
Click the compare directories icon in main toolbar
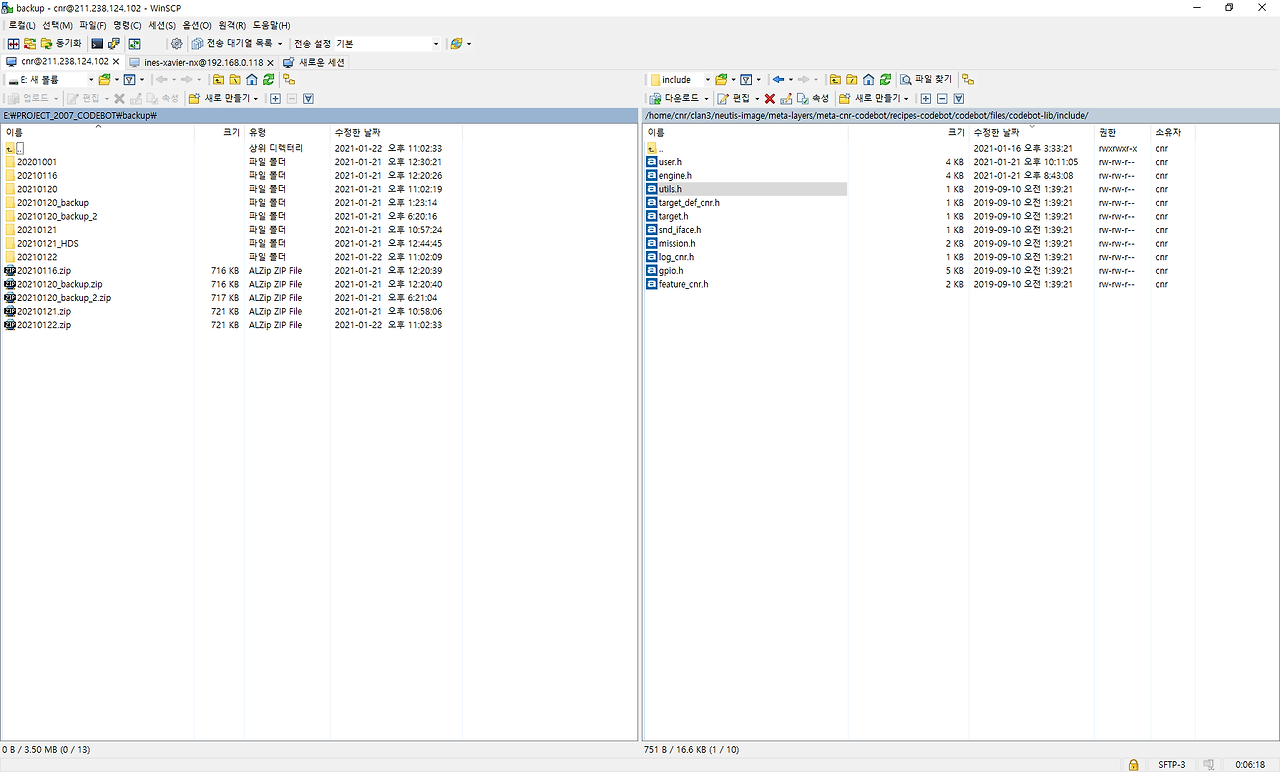[x=14, y=44]
